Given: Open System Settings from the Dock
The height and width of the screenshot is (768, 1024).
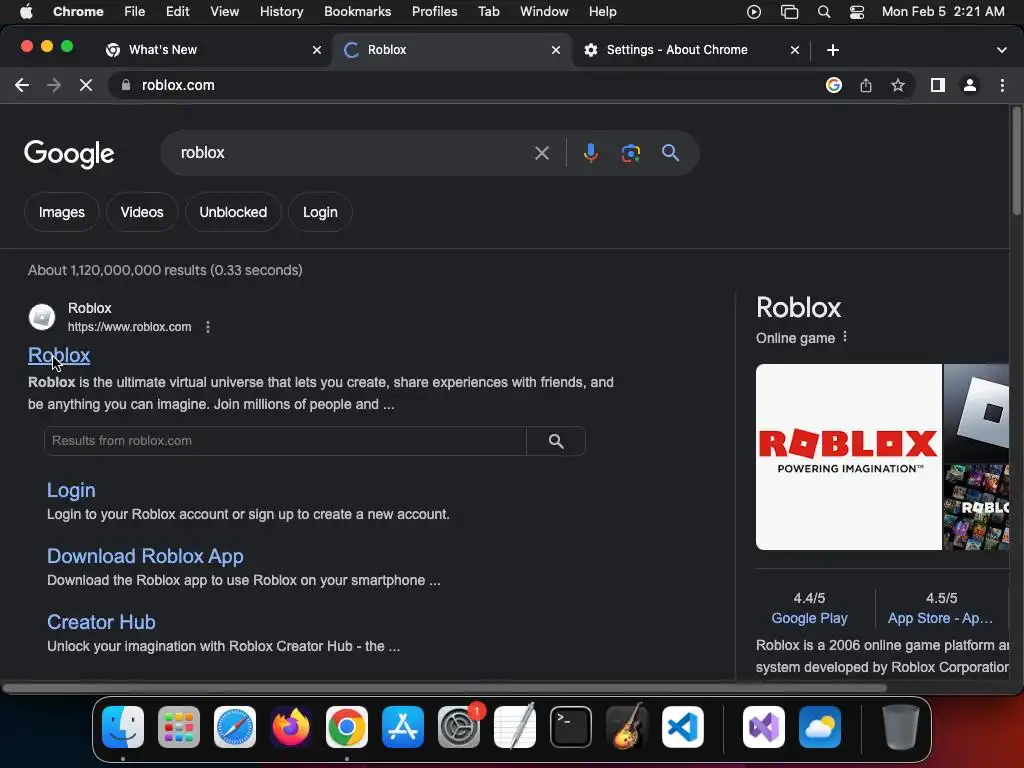Looking at the screenshot, I should click(458, 727).
